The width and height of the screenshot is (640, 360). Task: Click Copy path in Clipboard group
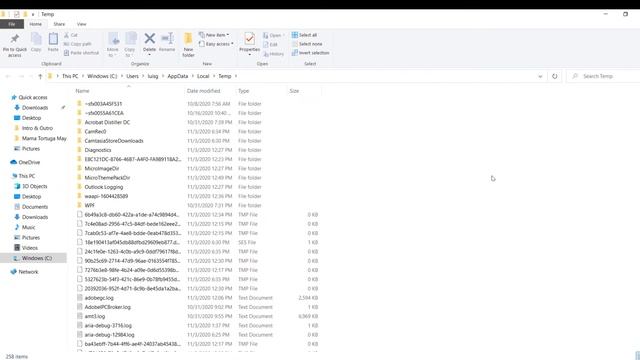pyautogui.click(x=78, y=44)
